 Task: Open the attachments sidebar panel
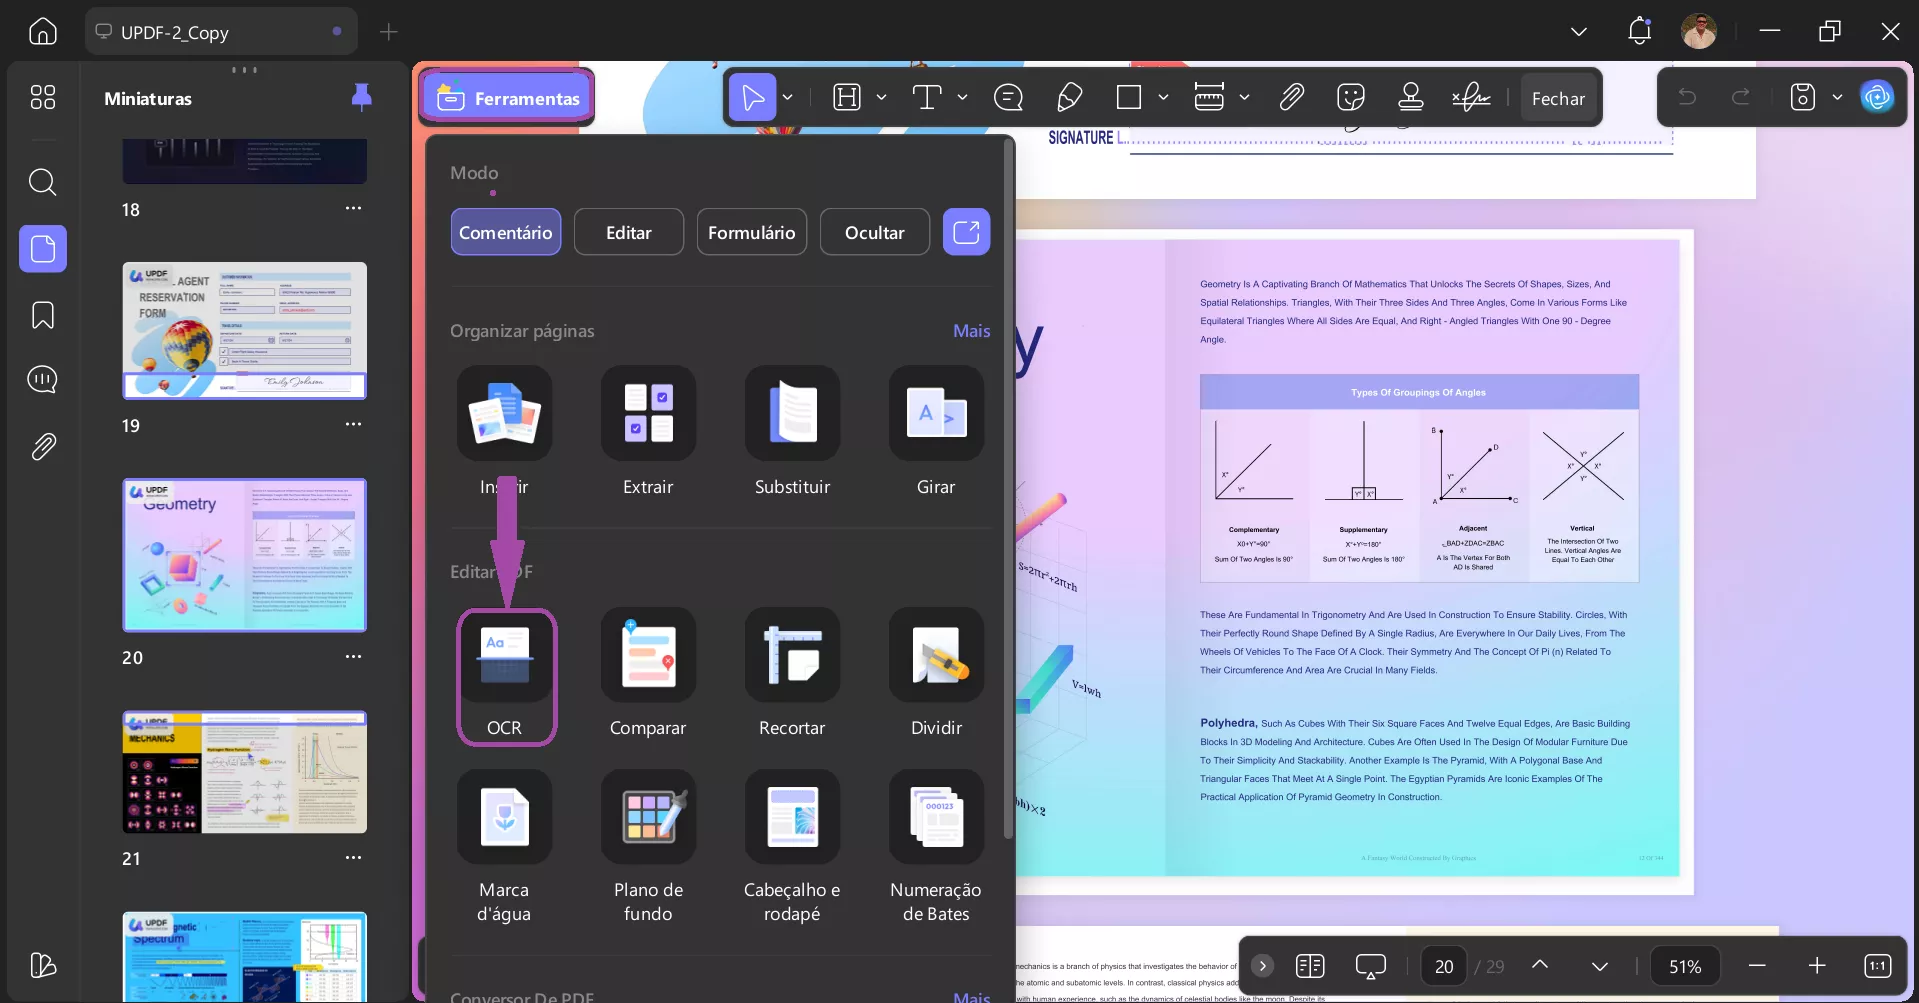[x=43, y=446]
